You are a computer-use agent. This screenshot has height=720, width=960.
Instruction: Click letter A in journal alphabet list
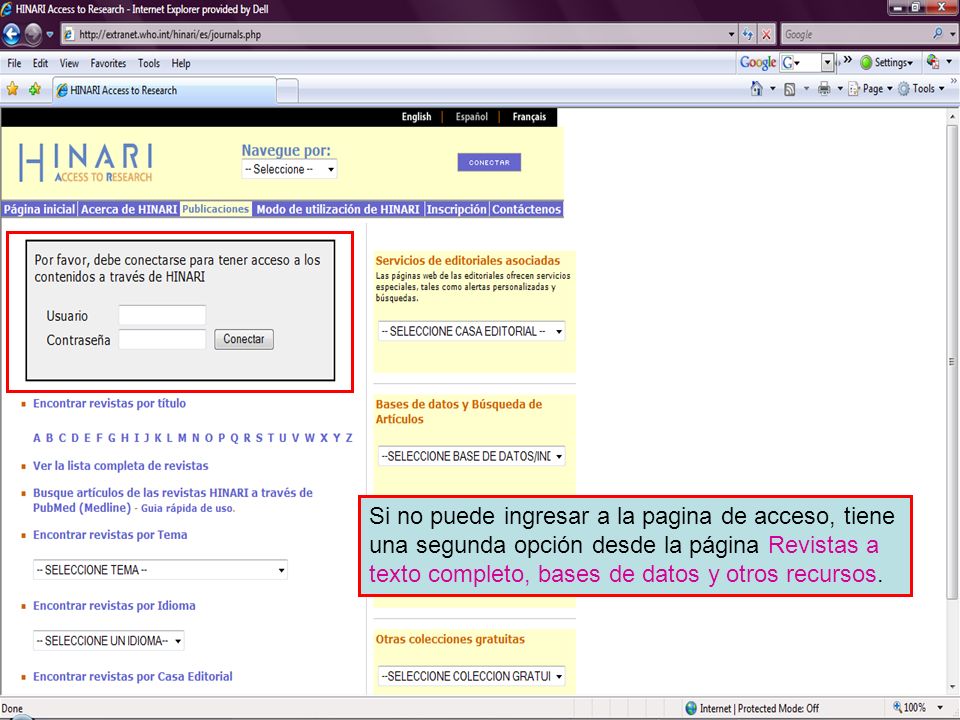pyautogui.click(x=37, y=438)
